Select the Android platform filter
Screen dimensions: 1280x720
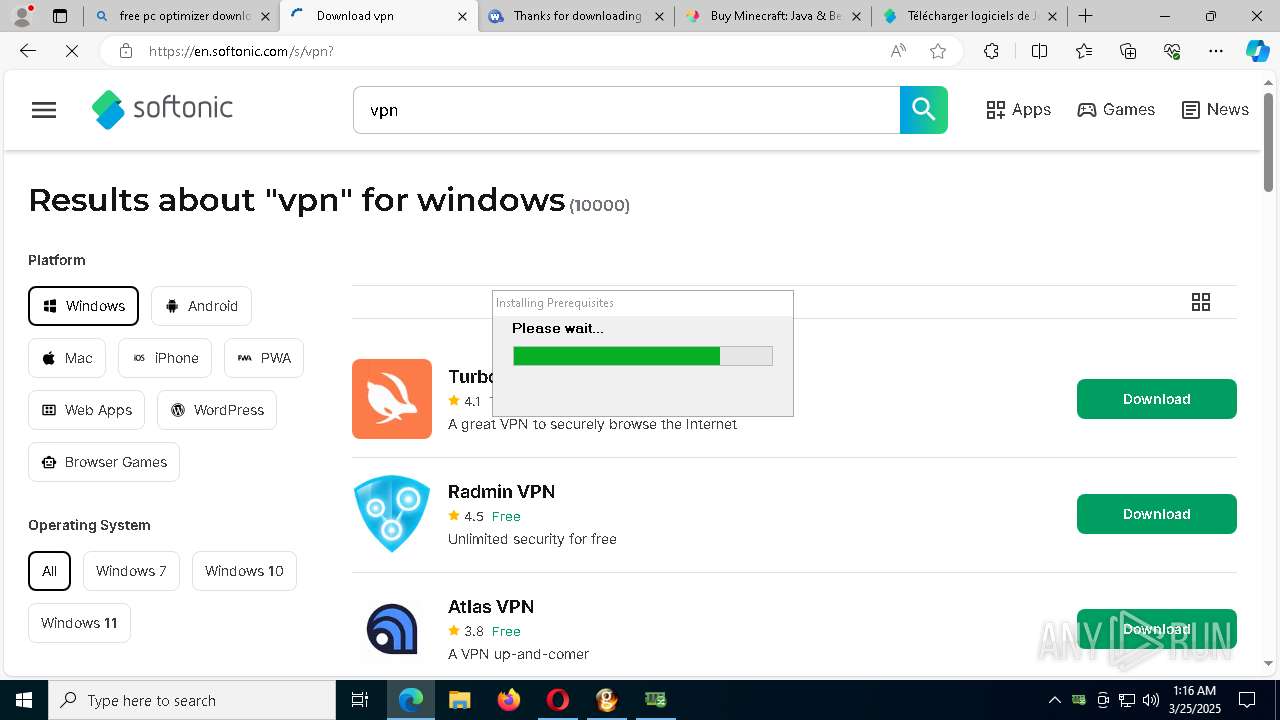201,306
